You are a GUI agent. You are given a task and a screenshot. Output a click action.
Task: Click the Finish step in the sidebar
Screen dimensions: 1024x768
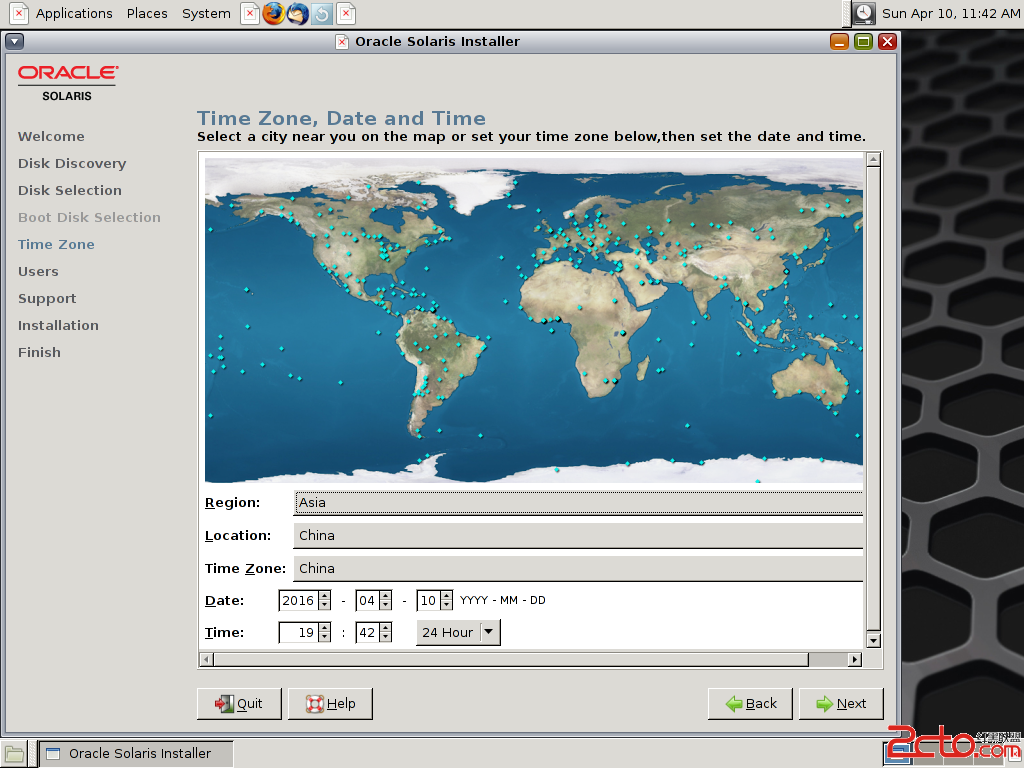tap(39, 352)
